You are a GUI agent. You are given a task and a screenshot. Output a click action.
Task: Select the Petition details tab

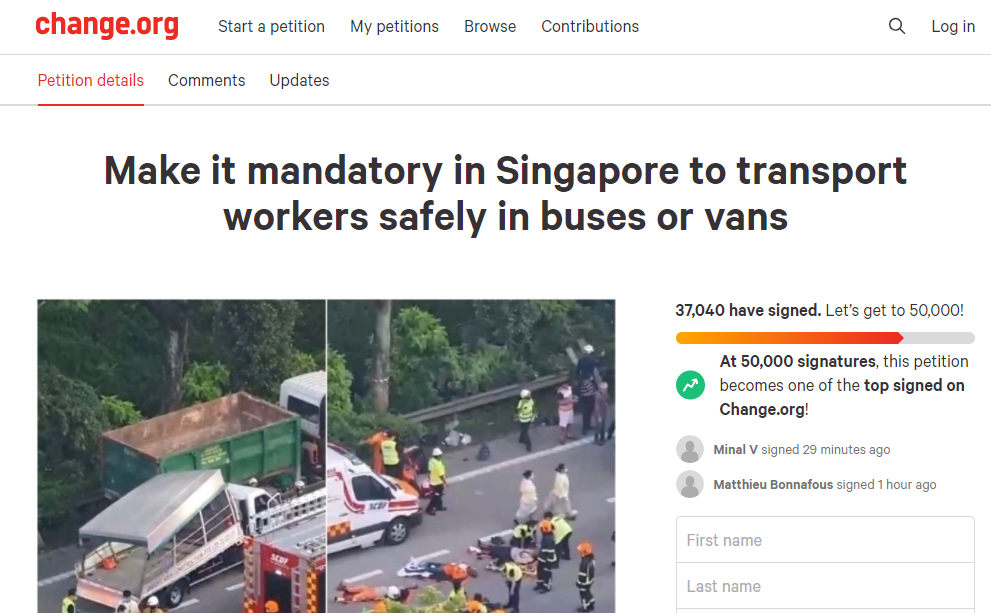[x=91, y=81]
